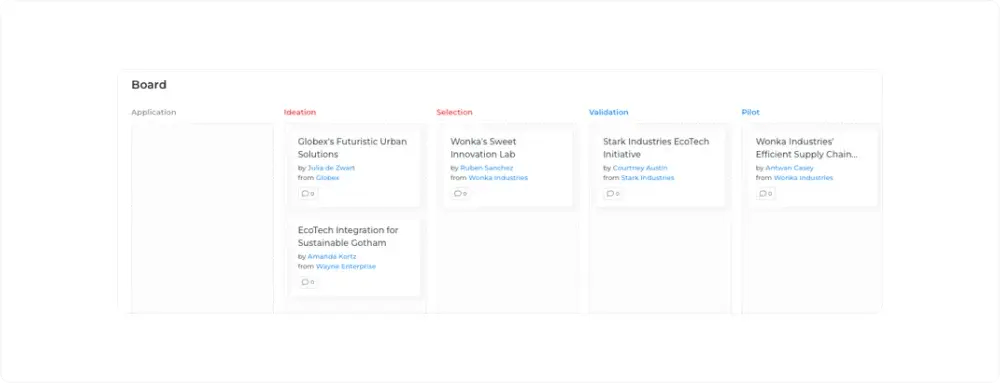Open Wonka Industries link on Supply Chain card
The width and height of the screenshot is (1000, 383).
(x=804, y=178)
